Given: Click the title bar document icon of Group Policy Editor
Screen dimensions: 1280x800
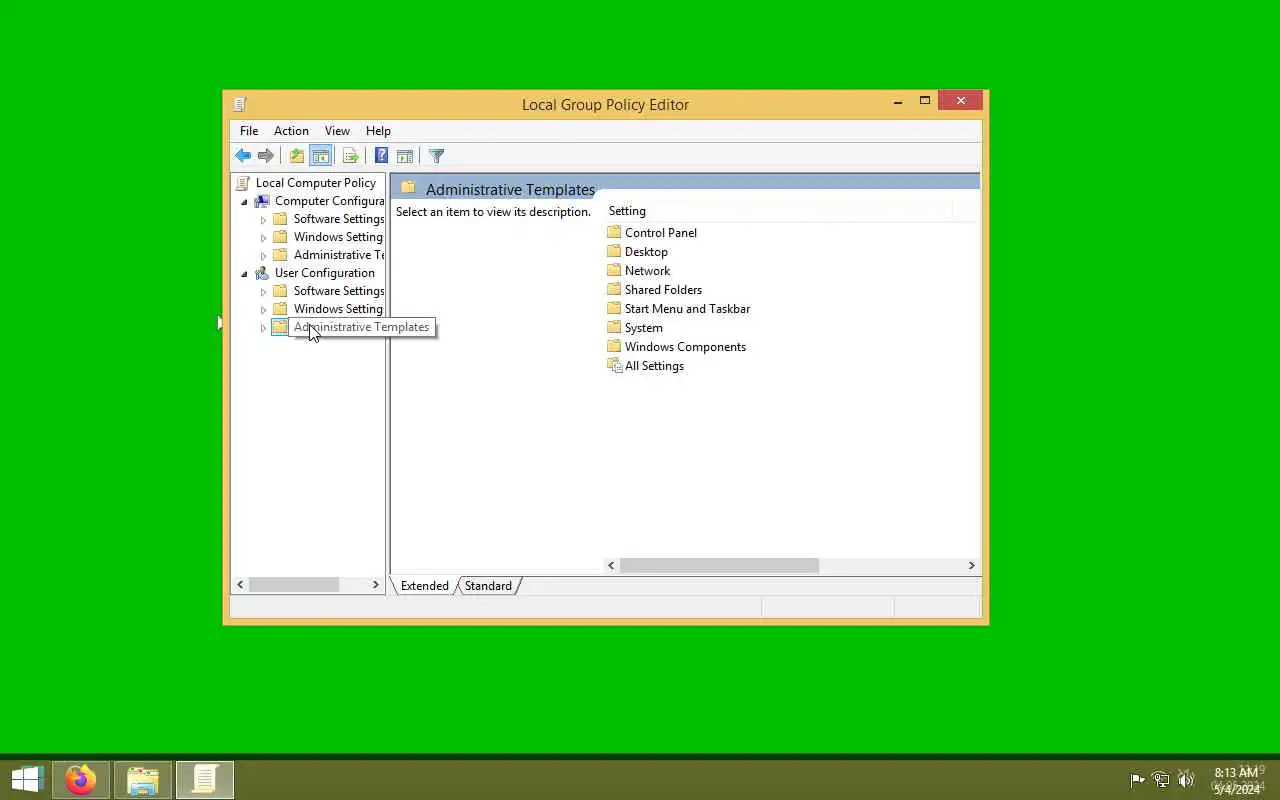Looking at the screenshot, I should point(239,104).
